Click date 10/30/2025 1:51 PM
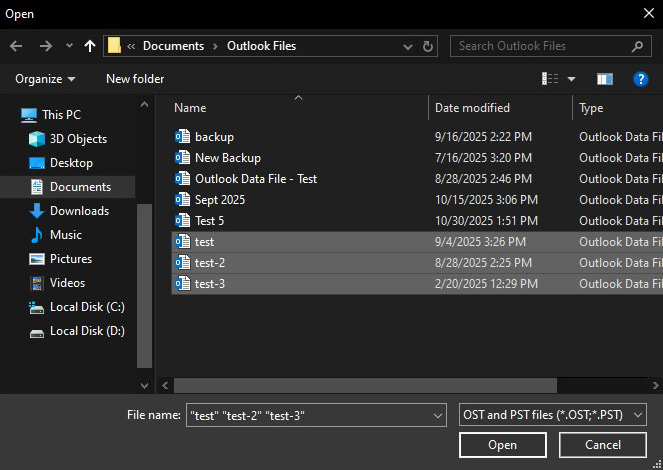The height and width of the screenshot is (470, 663). [x=486, y=221]
